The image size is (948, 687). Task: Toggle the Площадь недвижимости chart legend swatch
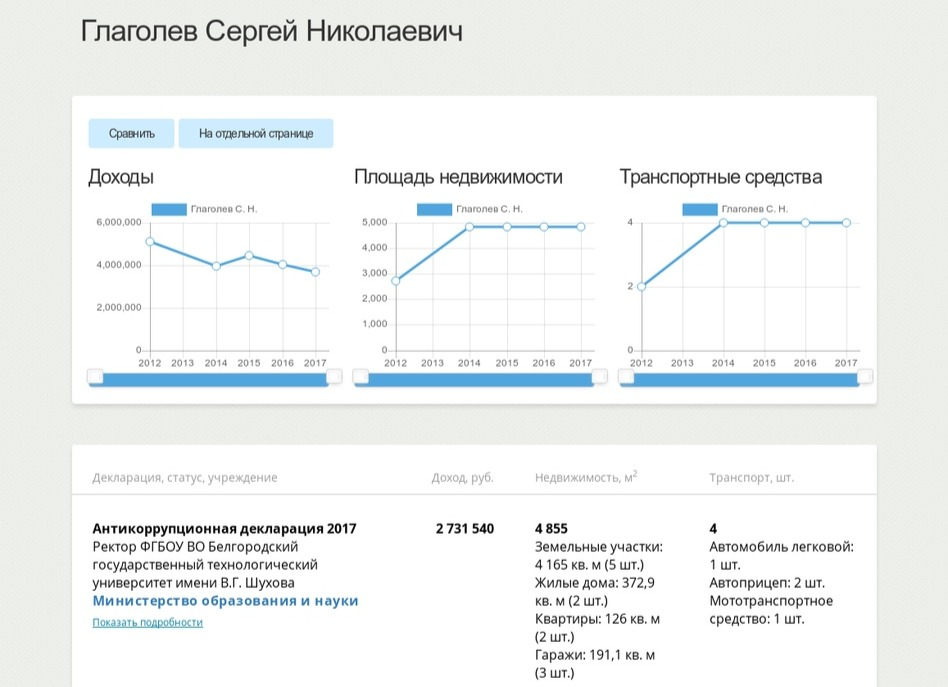[x=434, y=209]
